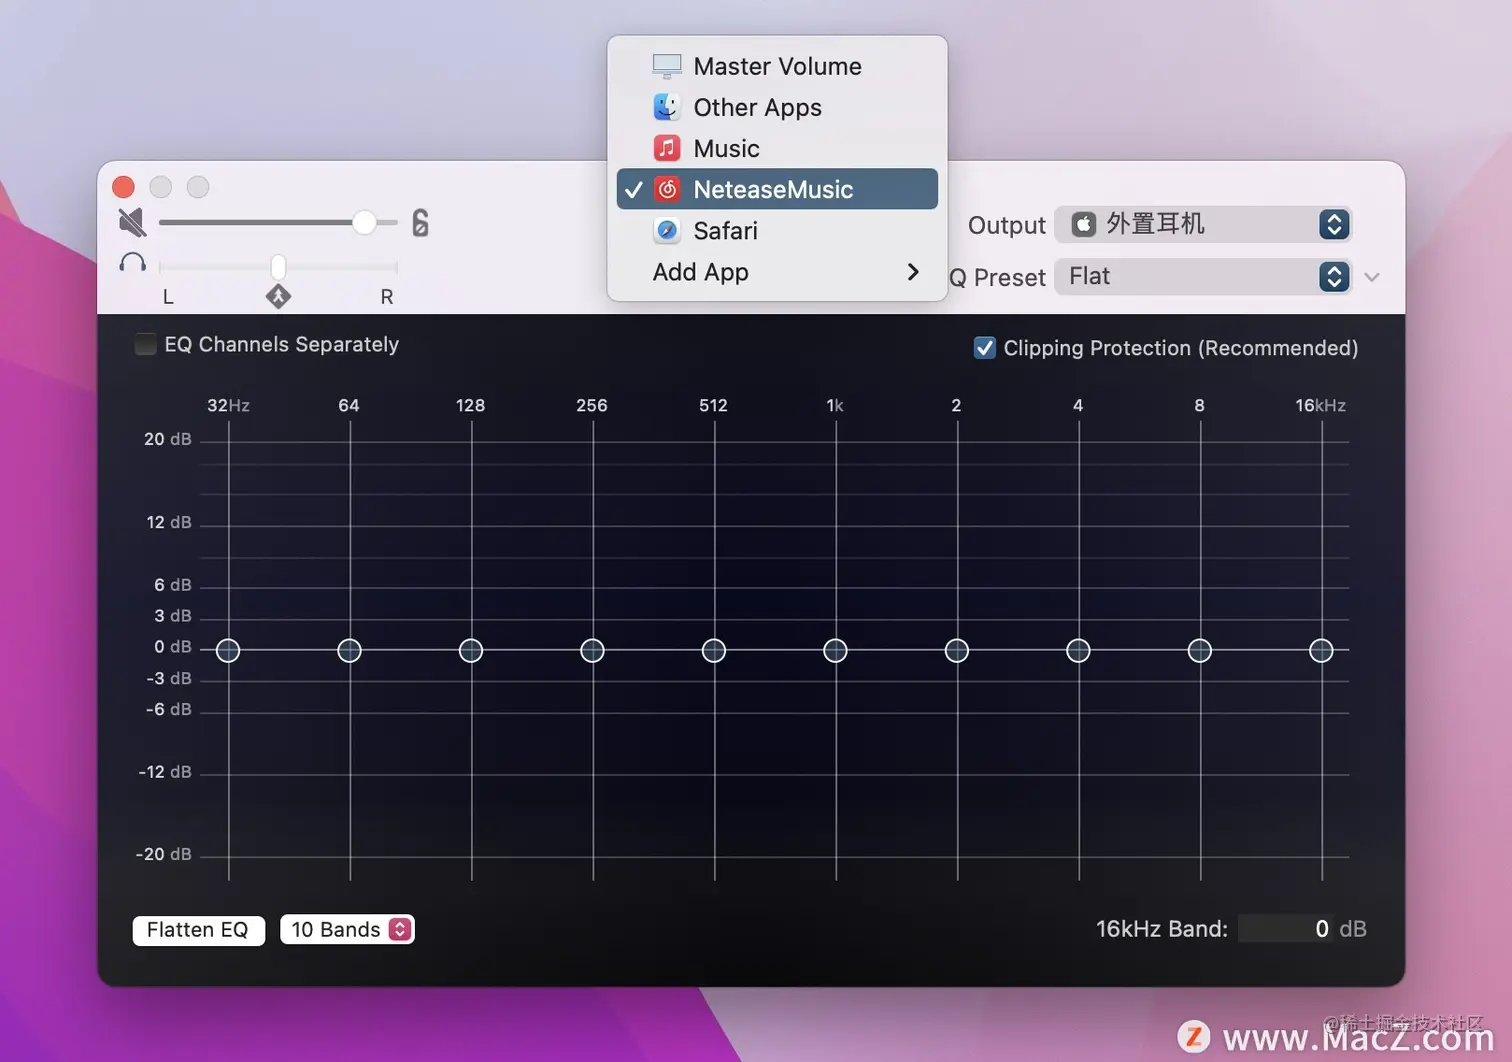1512x1062 pixels.
Task: Click the -20 dB scale label
Action: click(164, 854)
